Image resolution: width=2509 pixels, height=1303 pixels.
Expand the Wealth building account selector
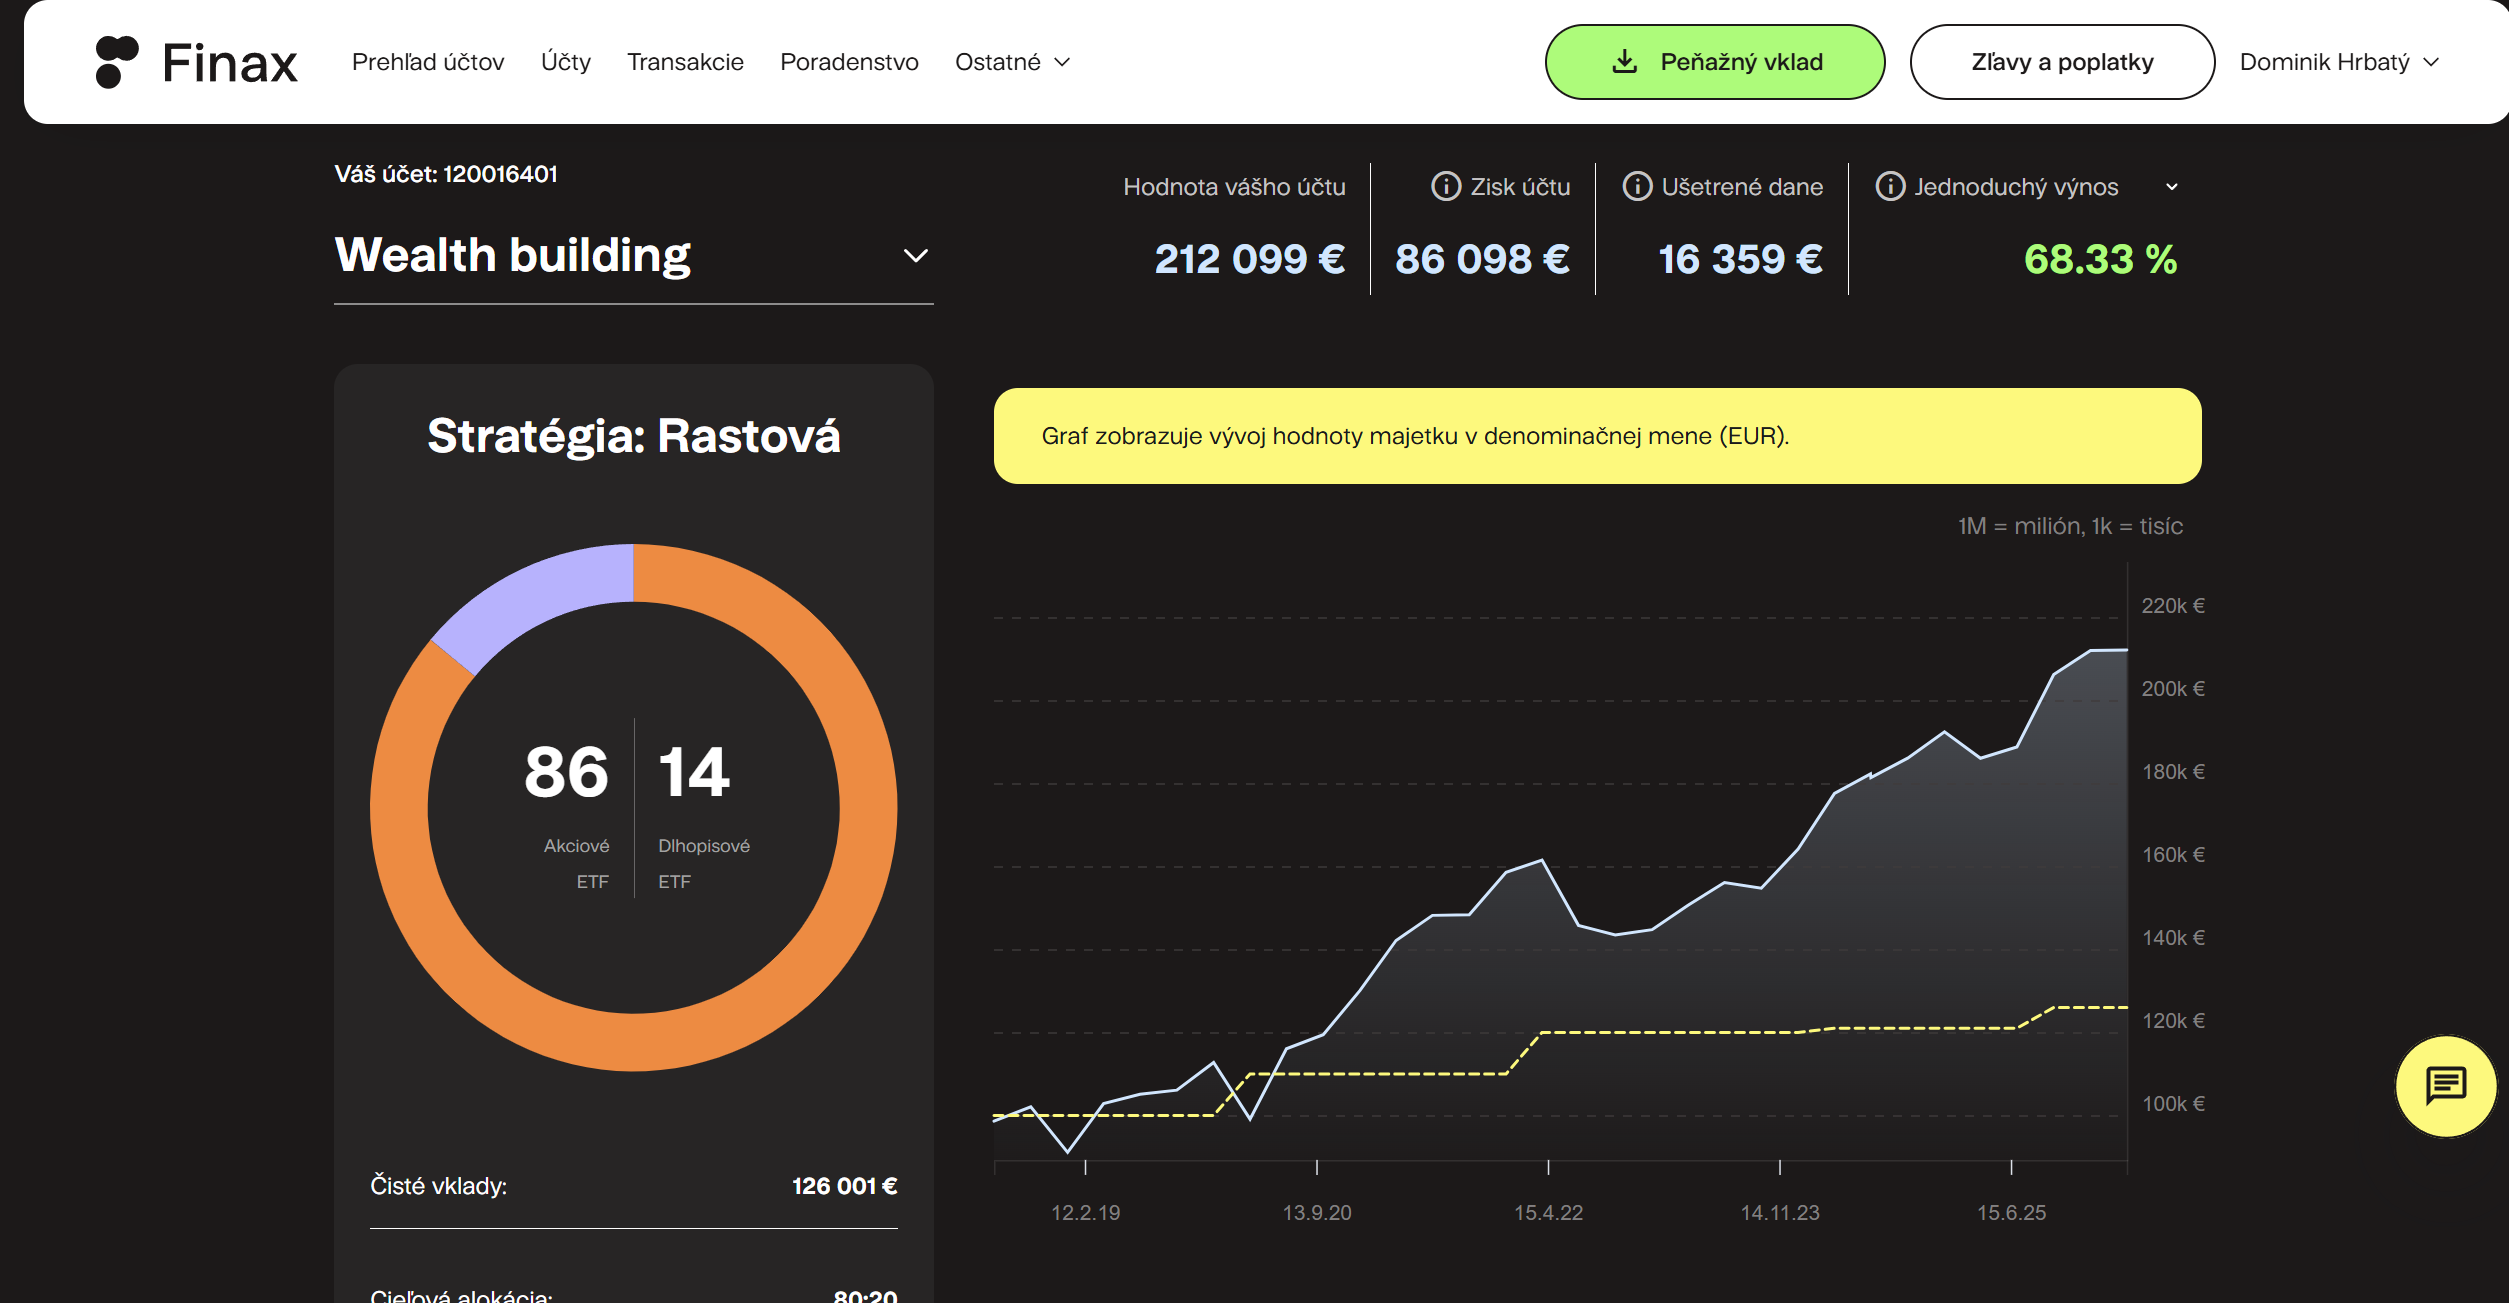(x=915, y=256)
